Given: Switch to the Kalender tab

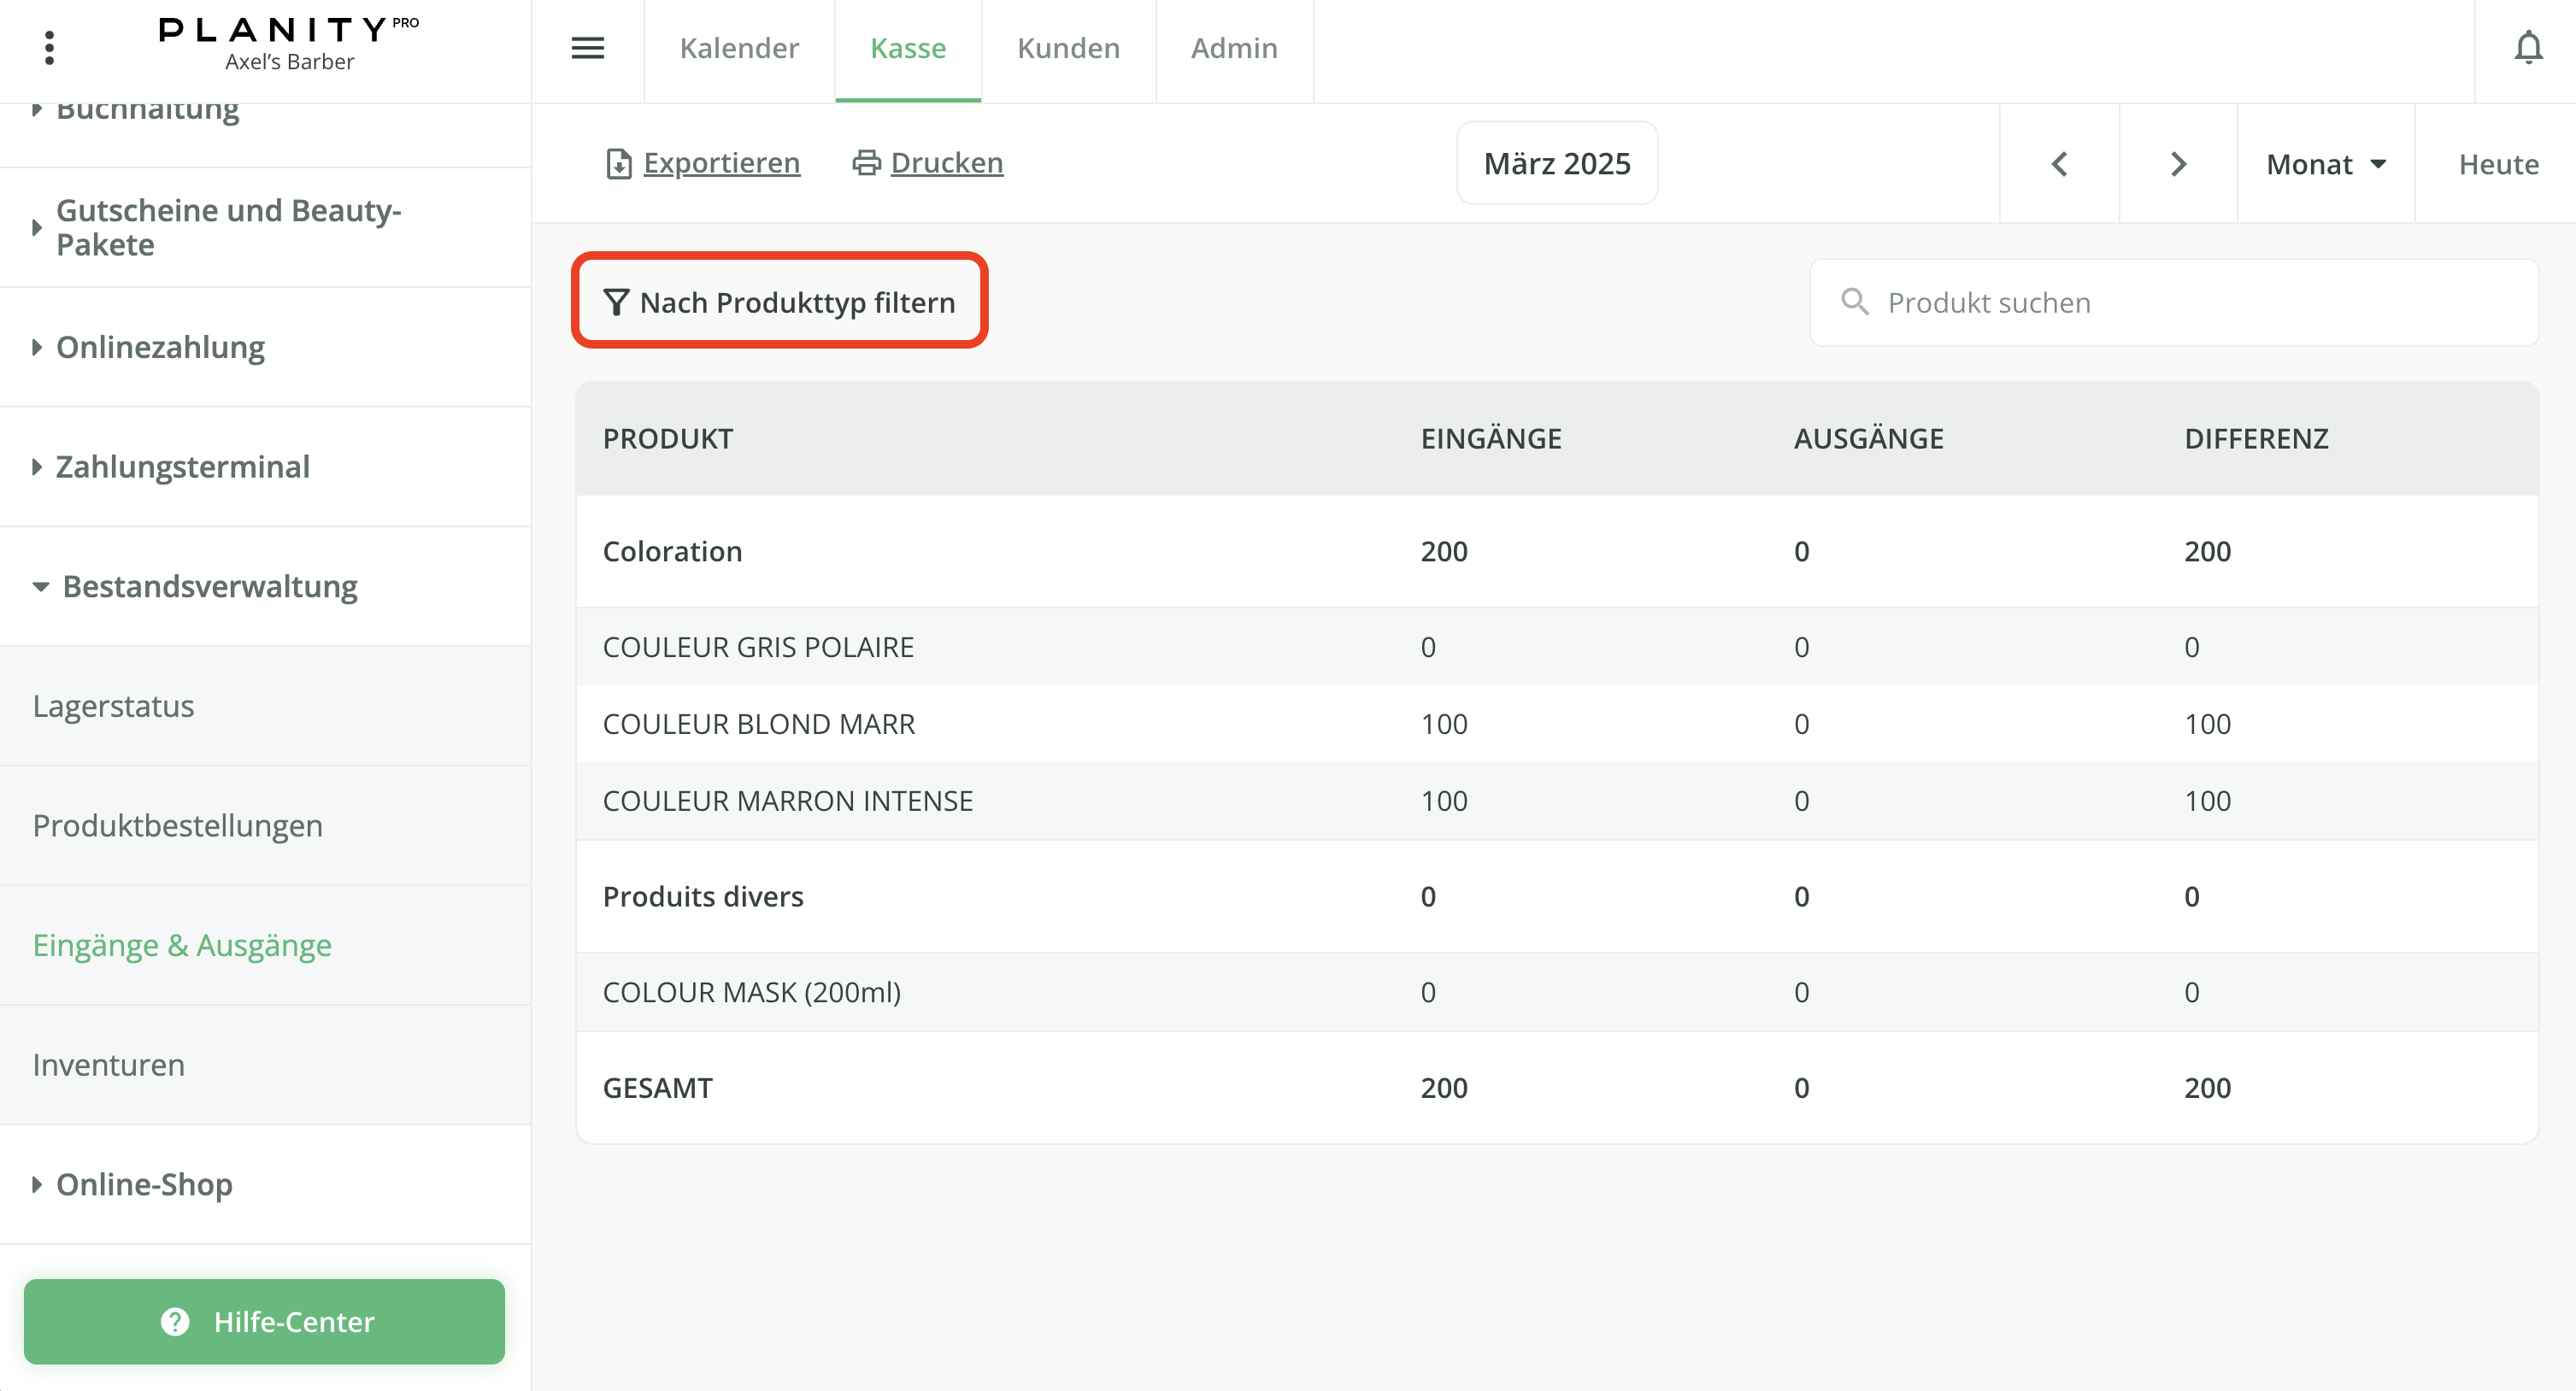Looking at the screenshot, I should point(739,48).
